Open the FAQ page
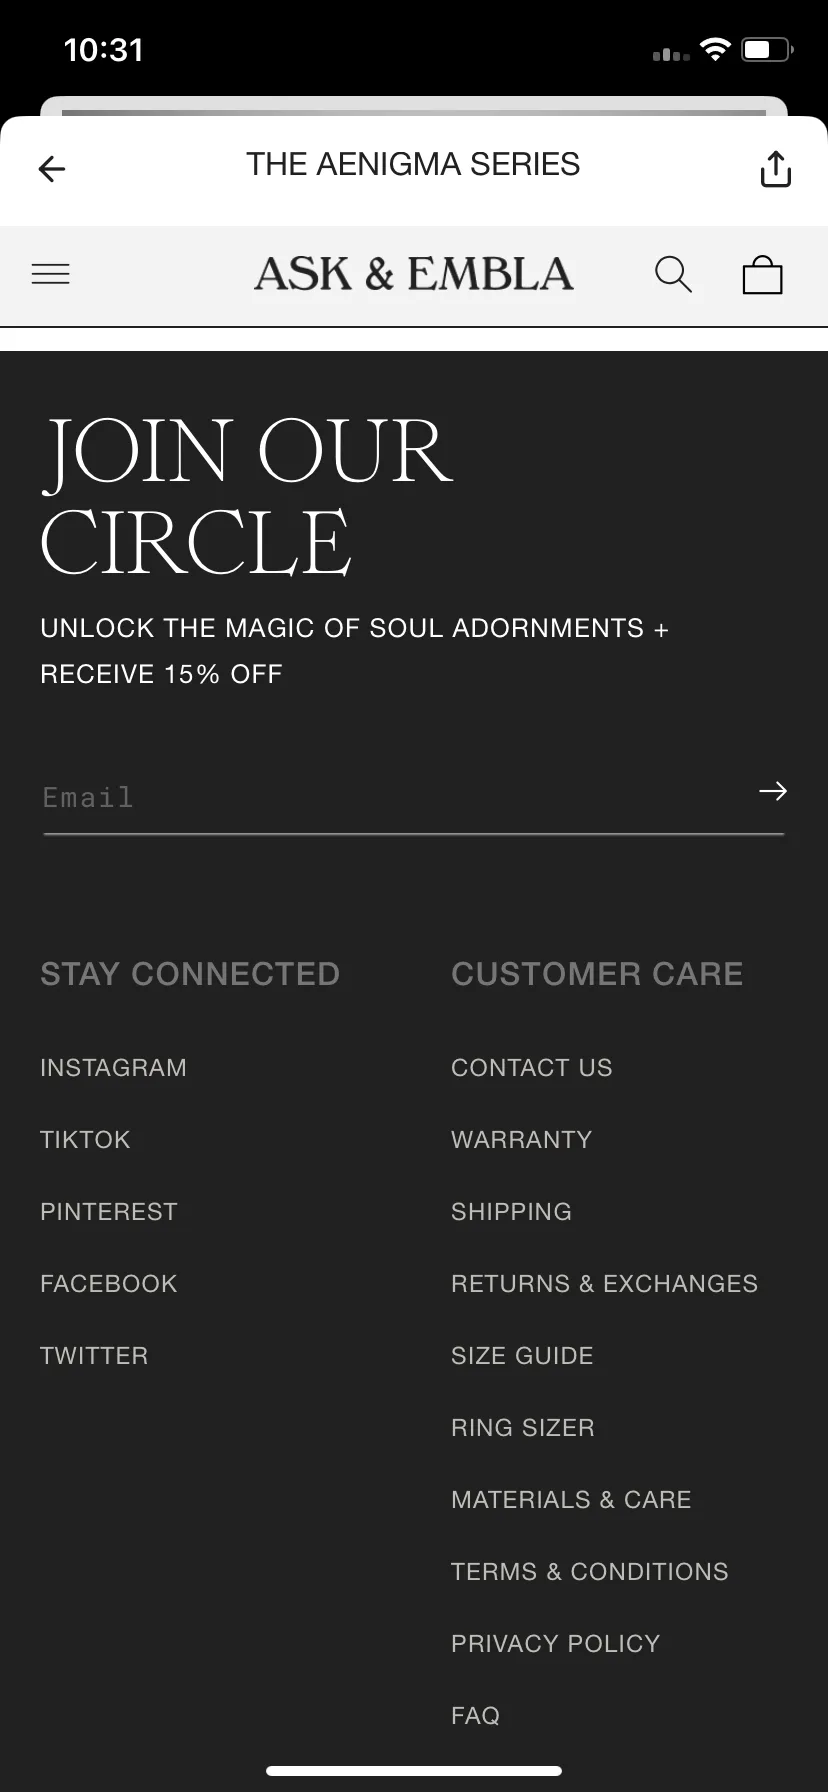 tap(476, 1716)
